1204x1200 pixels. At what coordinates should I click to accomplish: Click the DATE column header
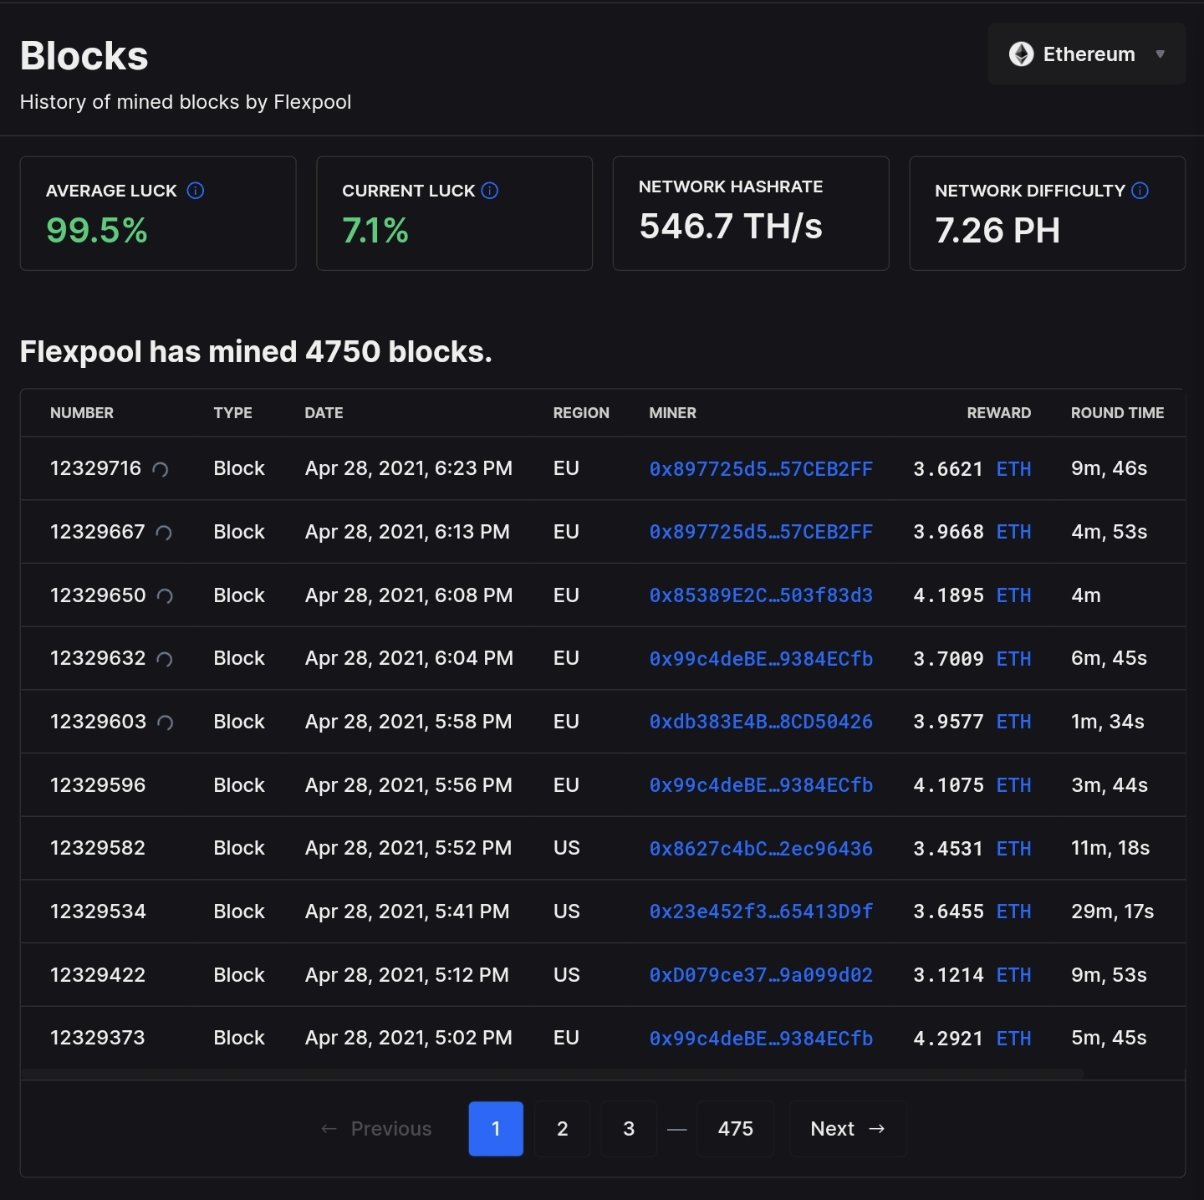coord(324,413)
